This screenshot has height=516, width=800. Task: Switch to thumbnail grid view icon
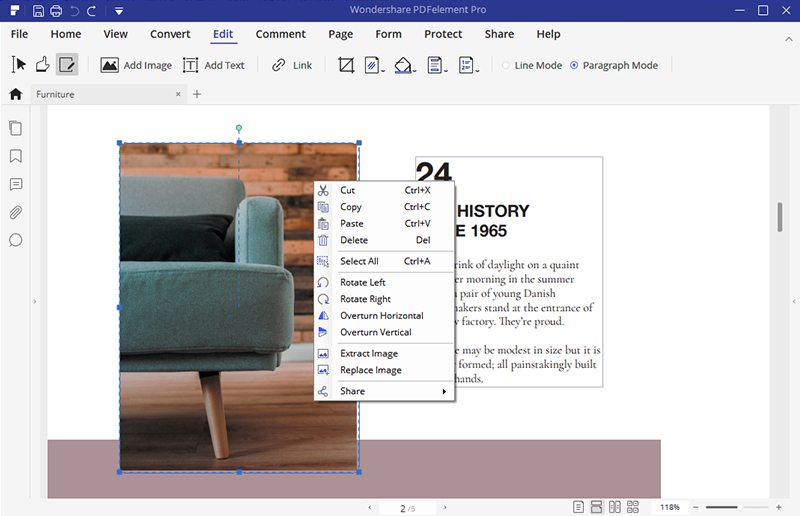(633, 507)
